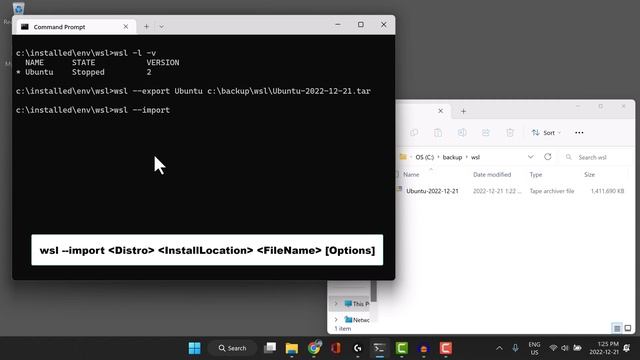The height and width of the screenshot is (360, 640).
Task: Open Logitech G HUB from taskbar
Action: [358, 348]
